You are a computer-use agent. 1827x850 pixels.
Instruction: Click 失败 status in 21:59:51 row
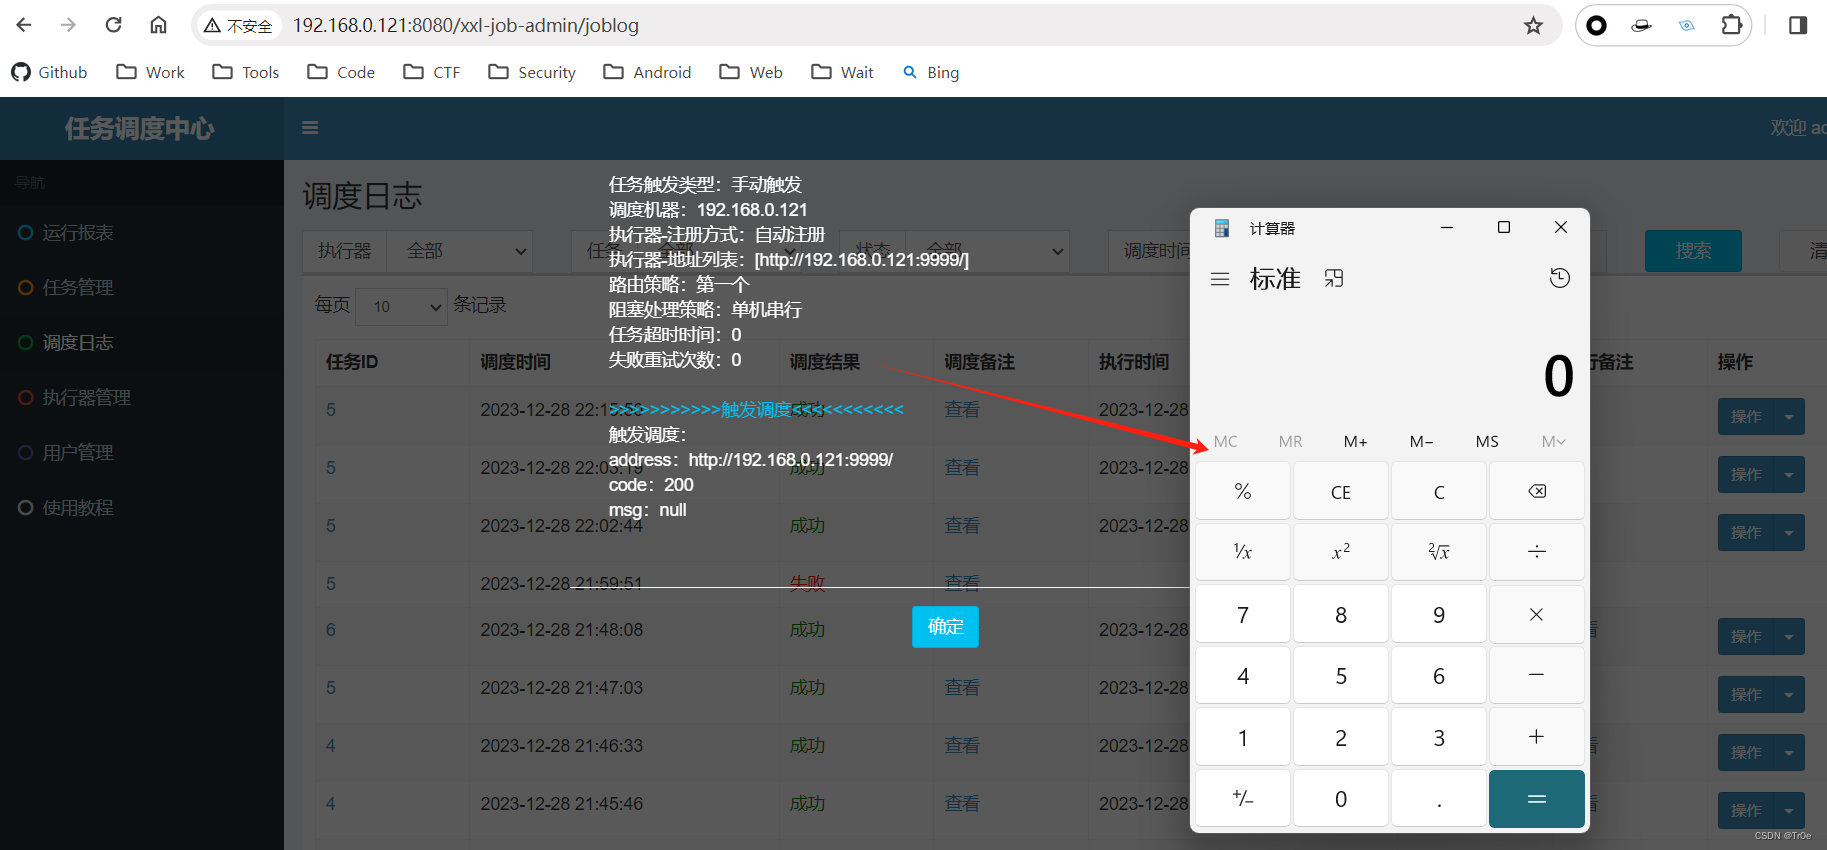coord(807,583)
